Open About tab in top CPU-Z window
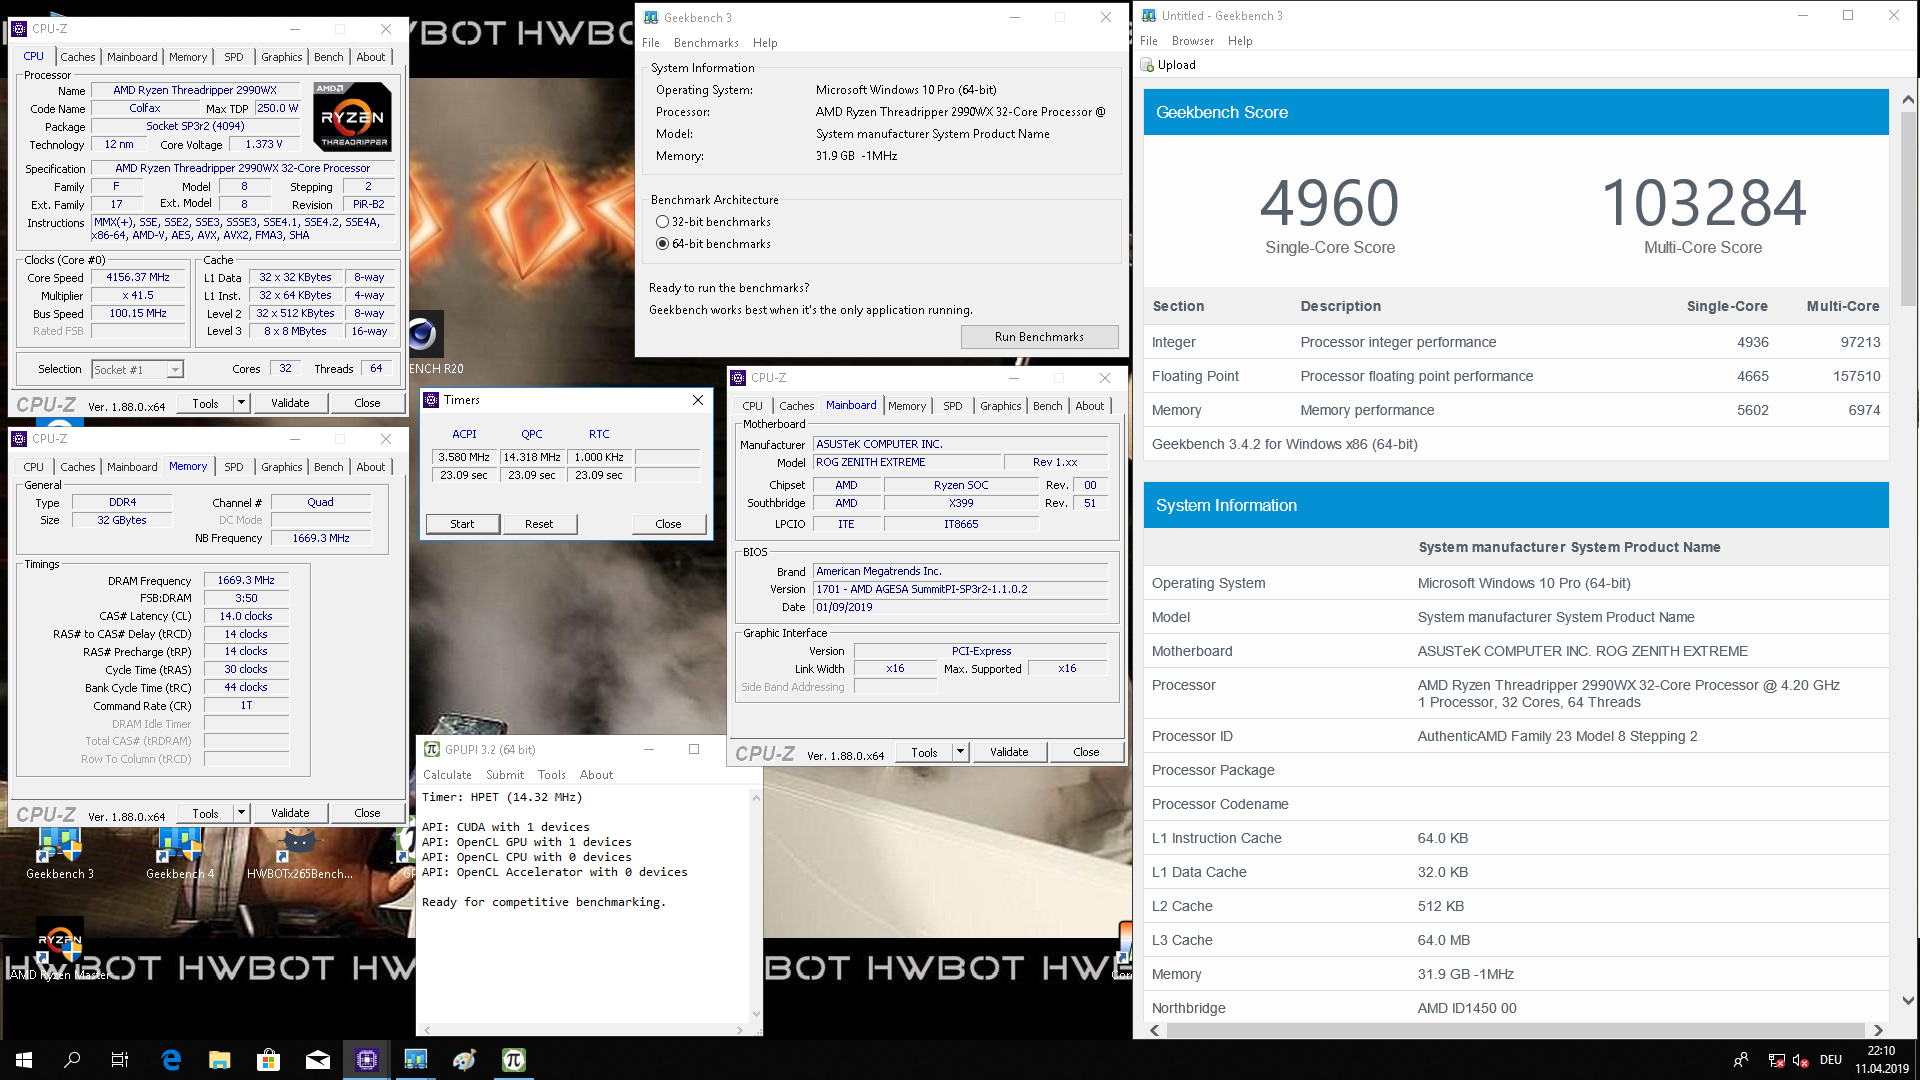This screenshot has width=1920, height=1080. tap(371, 57)
